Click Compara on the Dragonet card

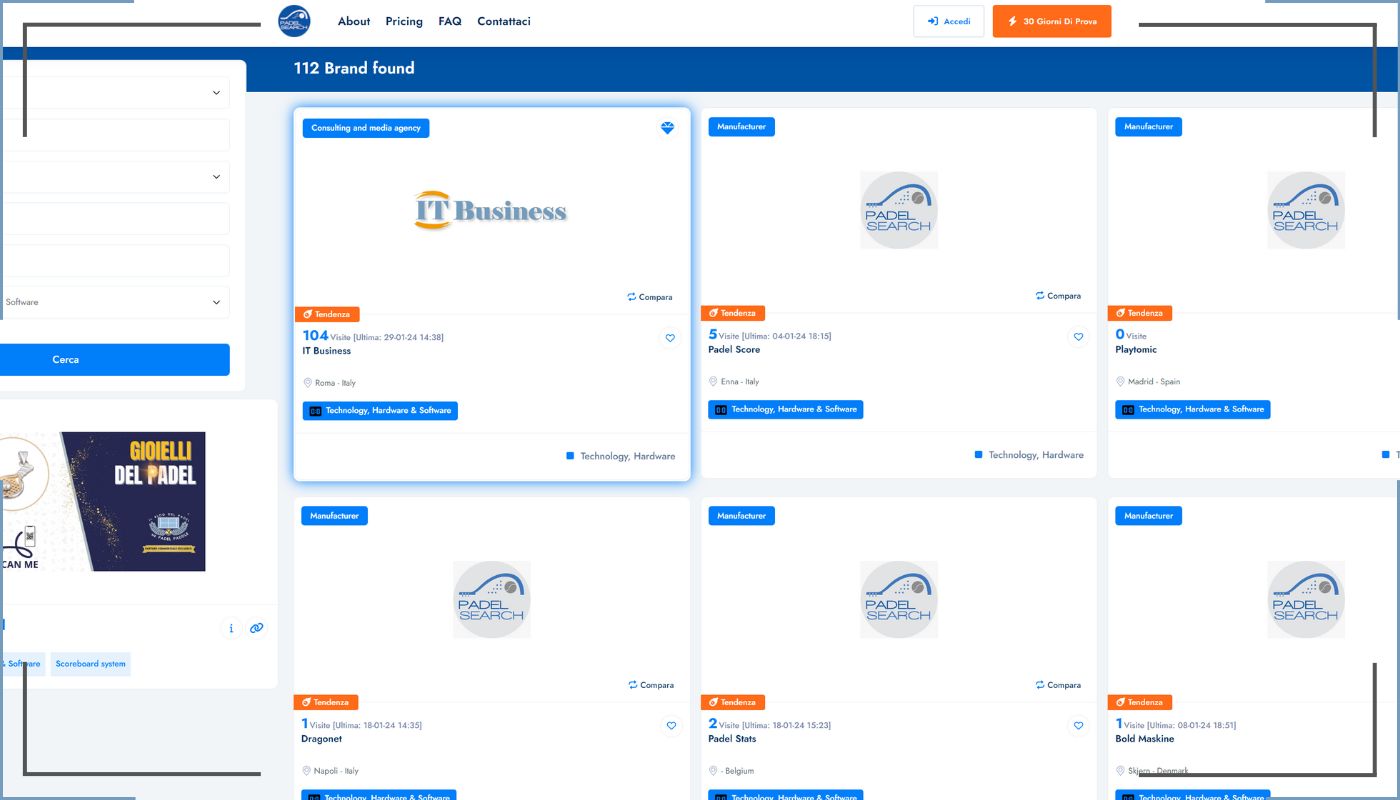click(x=651, y=685)
